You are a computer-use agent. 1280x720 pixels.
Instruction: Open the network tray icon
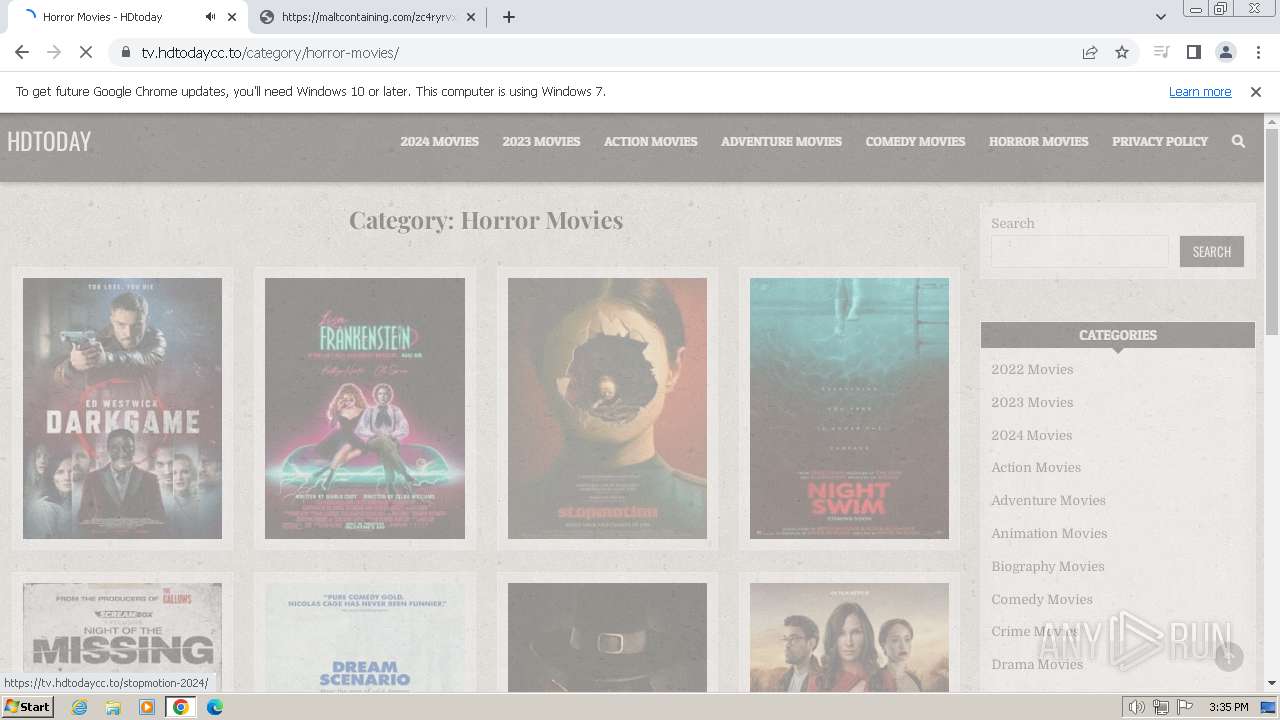1161,707
